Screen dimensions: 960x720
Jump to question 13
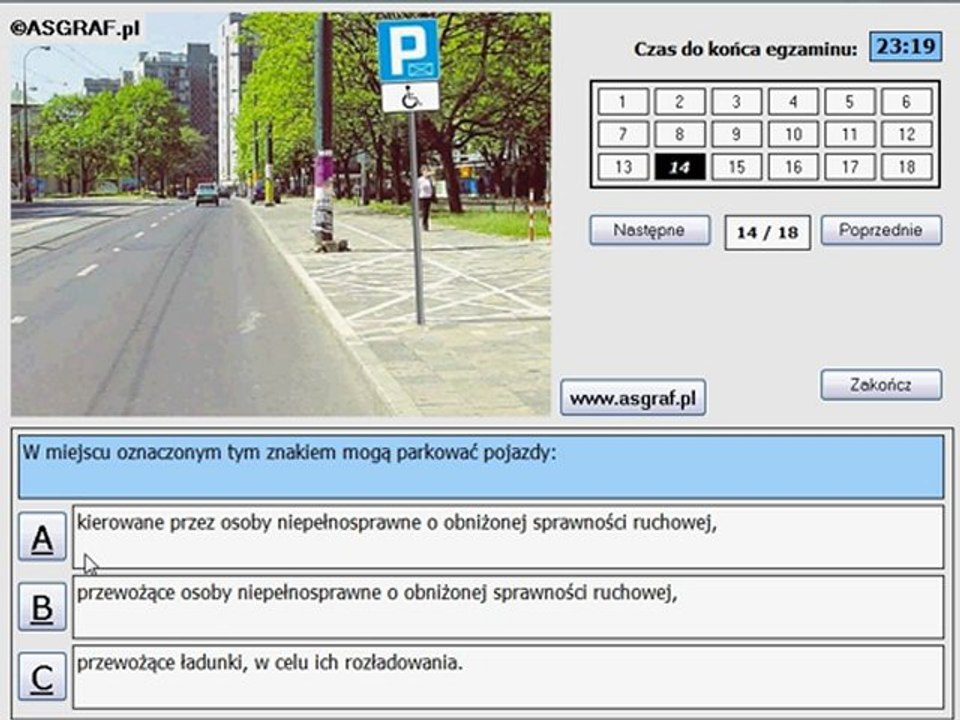pos(623,167)
